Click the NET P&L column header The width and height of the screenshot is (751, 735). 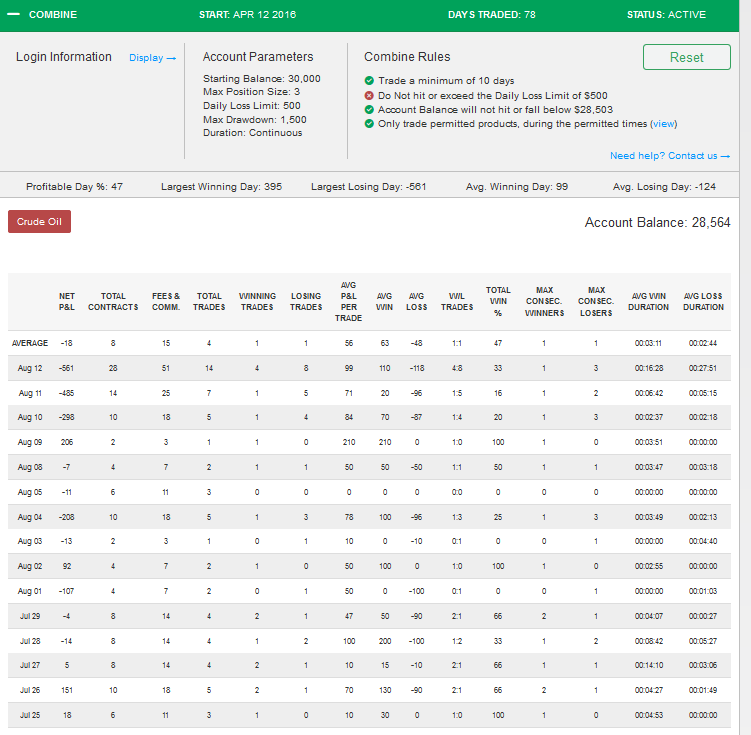(x=67, y=302)
